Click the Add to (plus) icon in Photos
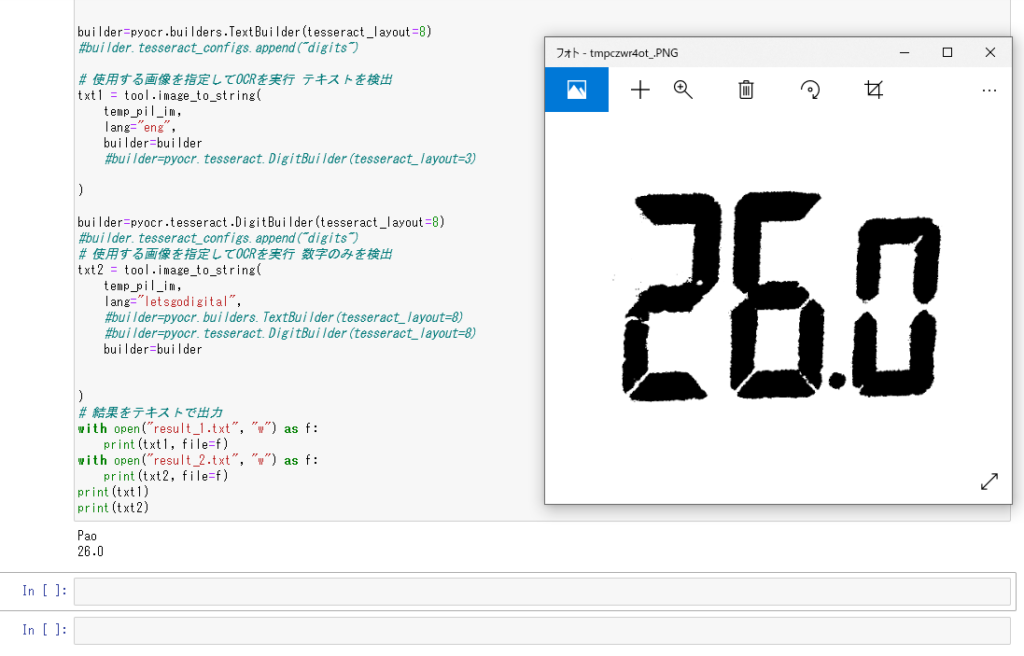This screenshot has width=1024, height=656. click(640, 90)
